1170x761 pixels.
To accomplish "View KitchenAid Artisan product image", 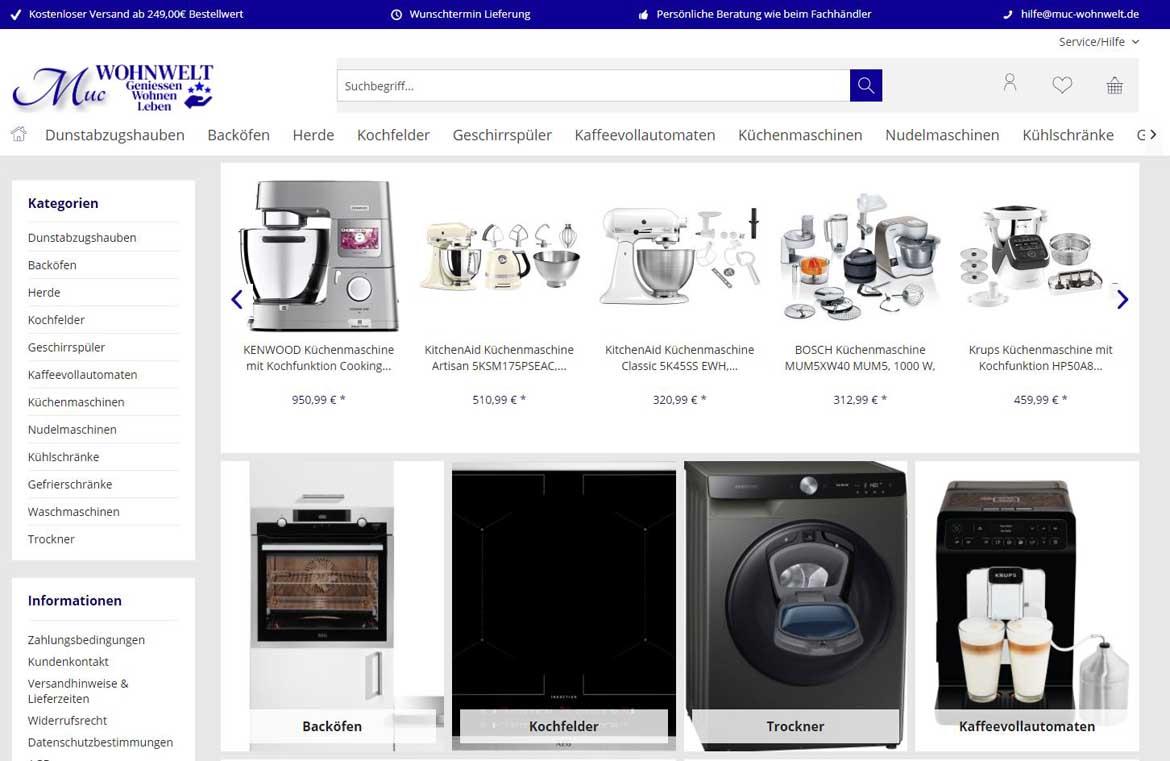I will (499, 256).
